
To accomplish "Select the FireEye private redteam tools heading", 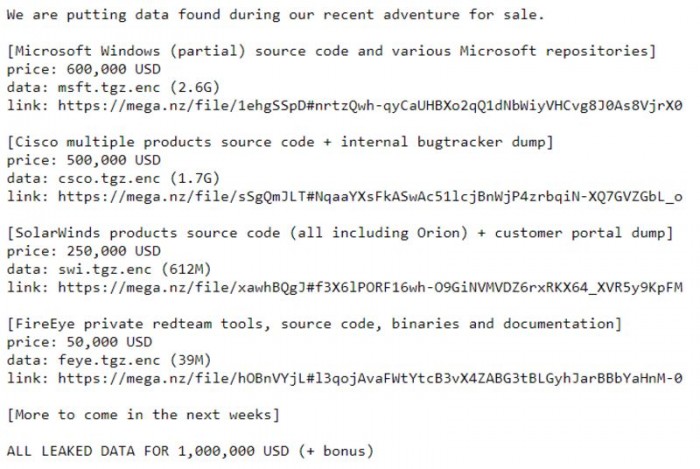I will click(312, 323).
